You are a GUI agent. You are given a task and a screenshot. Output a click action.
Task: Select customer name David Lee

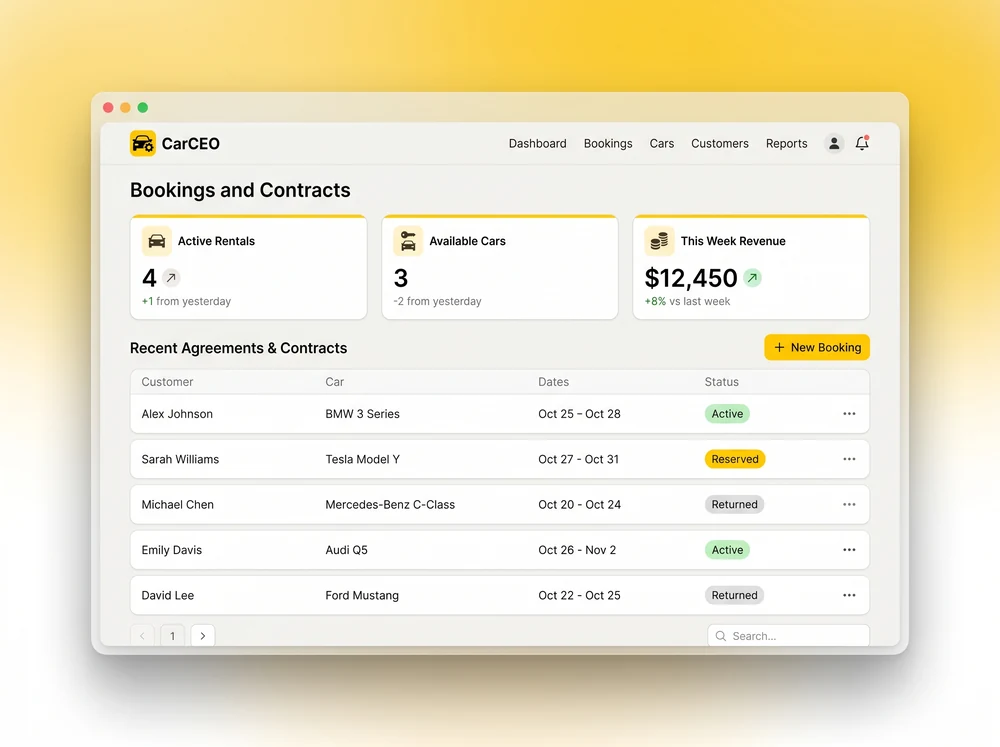pos(168,595)
